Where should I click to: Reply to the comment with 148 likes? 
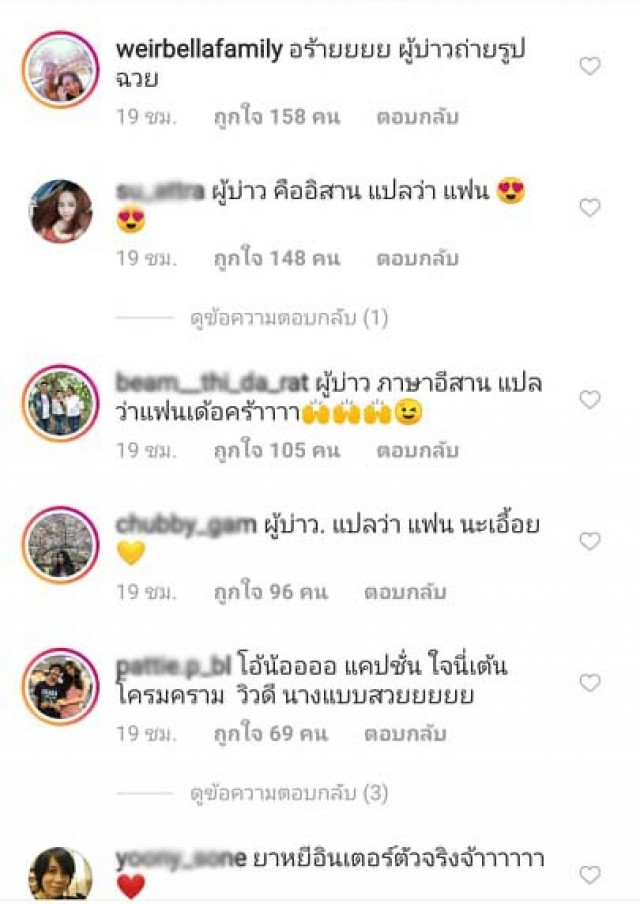[x=417, y=258]
